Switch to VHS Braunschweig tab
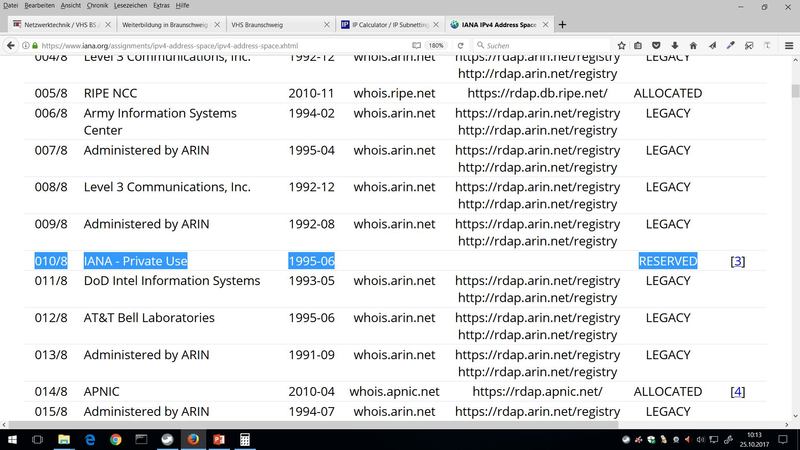This screenshot has height=450, width=800. pos(280,24)
